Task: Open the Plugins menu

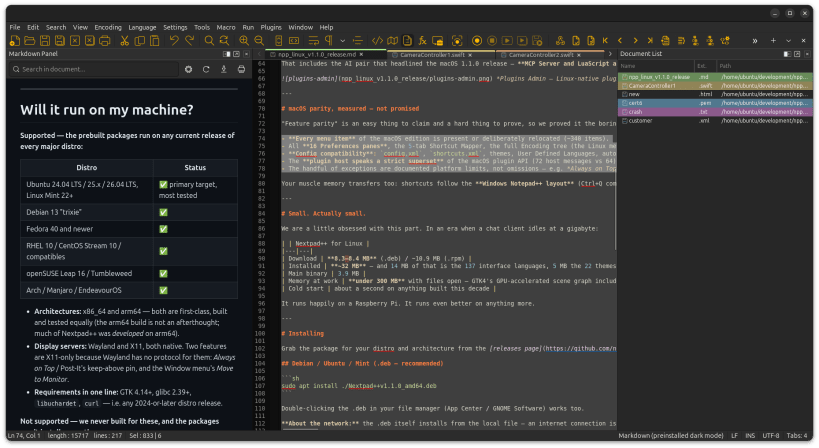Action: click(x=271, y=27)
